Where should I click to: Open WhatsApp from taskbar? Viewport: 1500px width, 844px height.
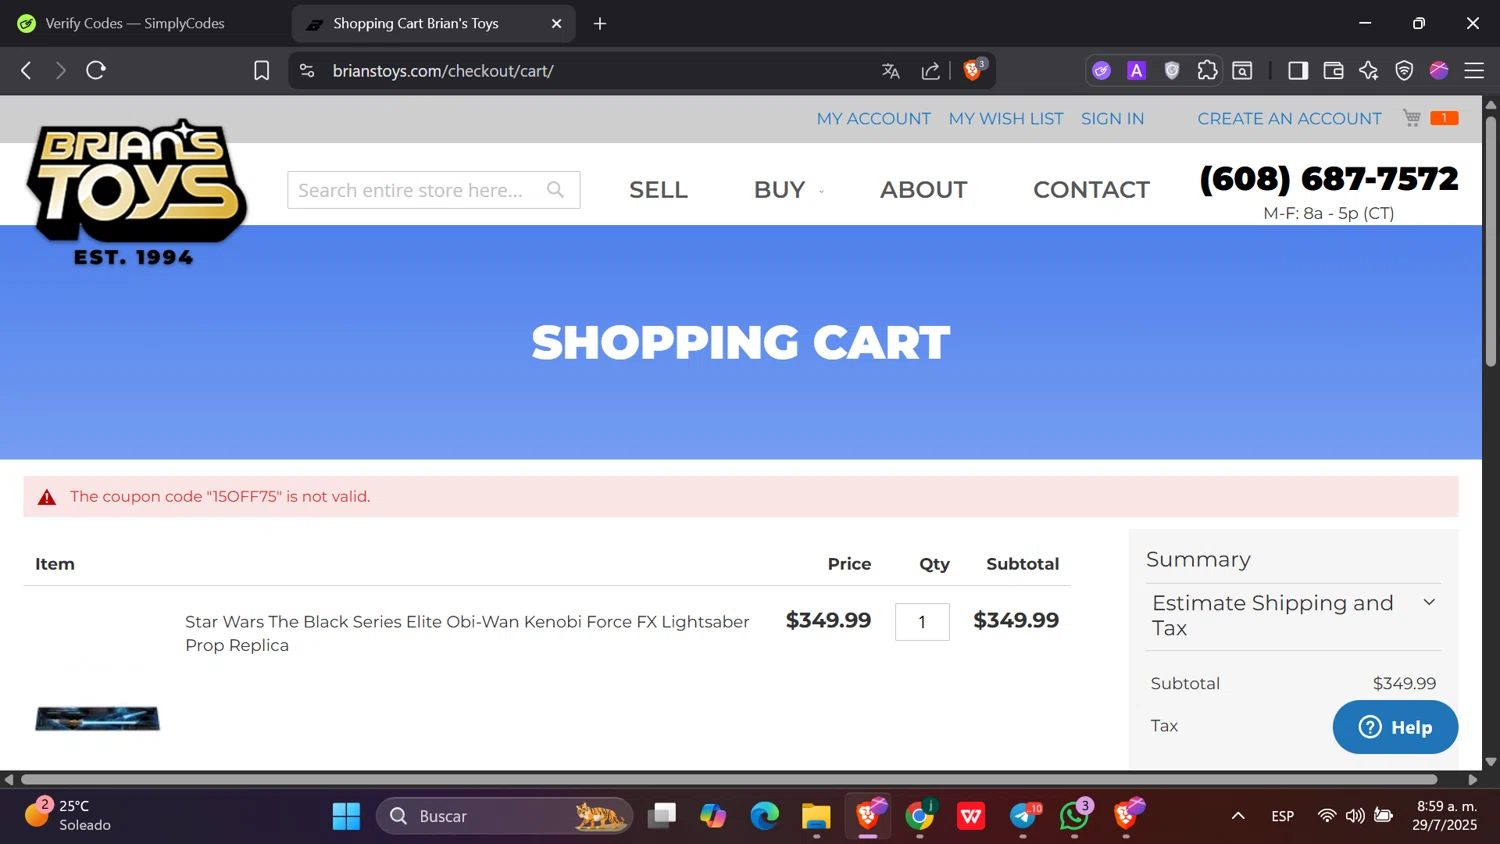coord(1075,816)
